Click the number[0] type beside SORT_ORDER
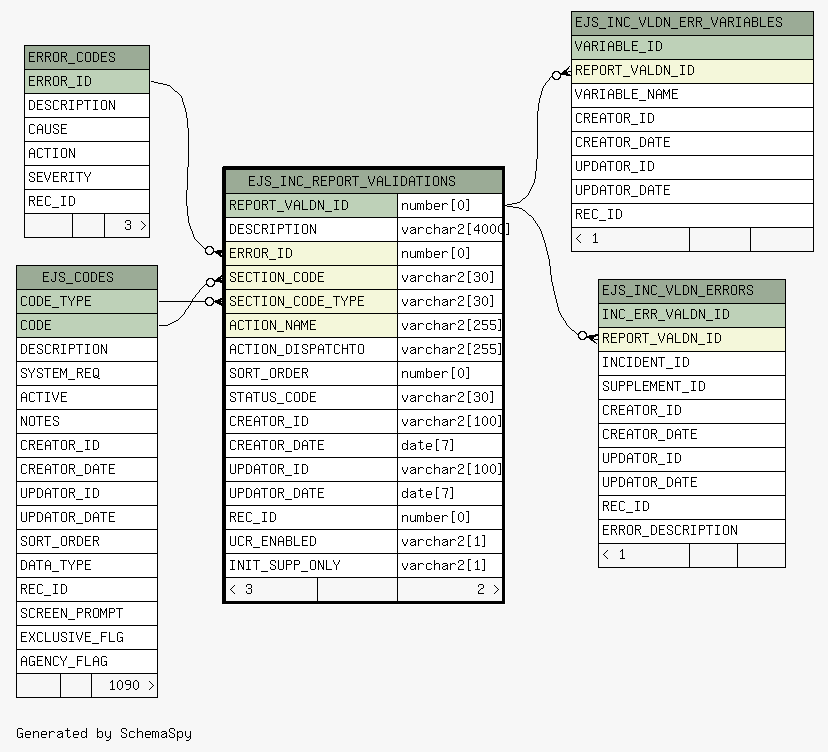The image size is (828, 752). (x=450, y=373)
